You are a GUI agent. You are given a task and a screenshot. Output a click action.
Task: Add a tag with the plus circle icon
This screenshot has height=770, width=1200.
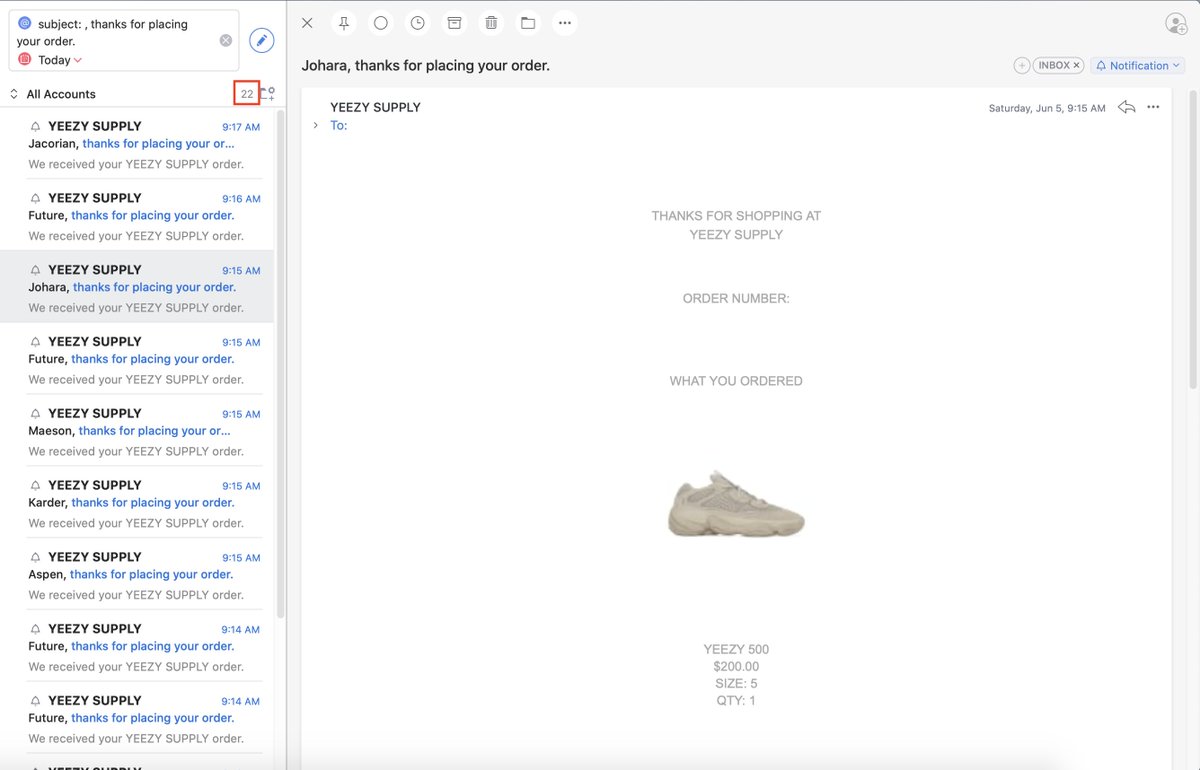point(1022,66)
